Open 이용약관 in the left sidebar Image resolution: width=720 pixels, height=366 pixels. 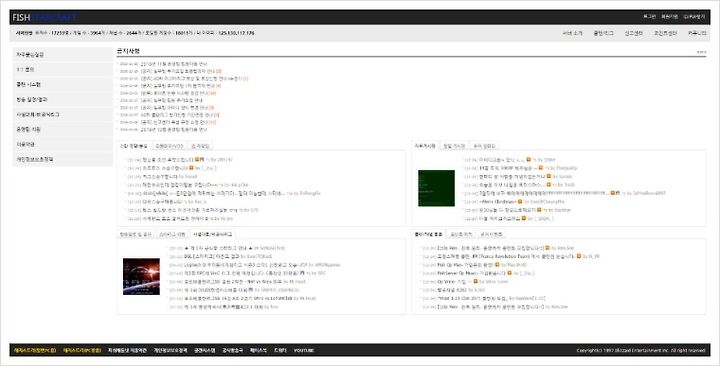coord(62,144)
